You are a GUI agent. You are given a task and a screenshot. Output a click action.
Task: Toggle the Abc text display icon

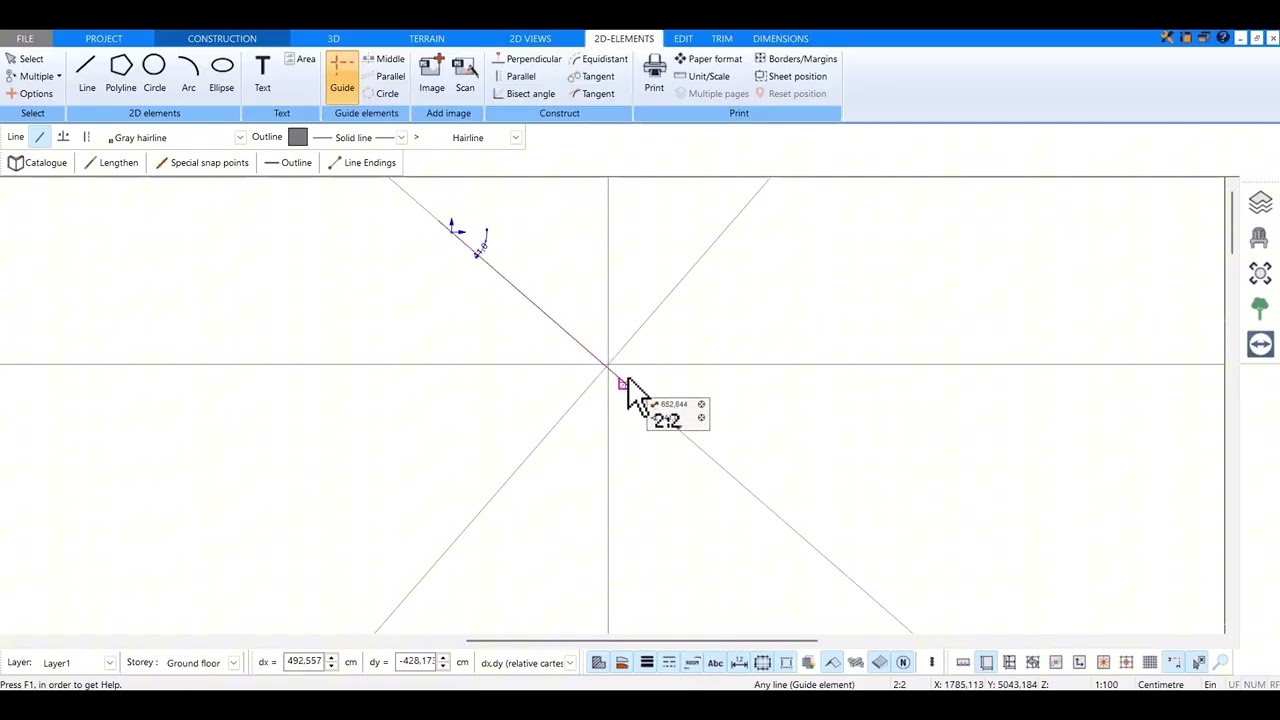[715, 662]
